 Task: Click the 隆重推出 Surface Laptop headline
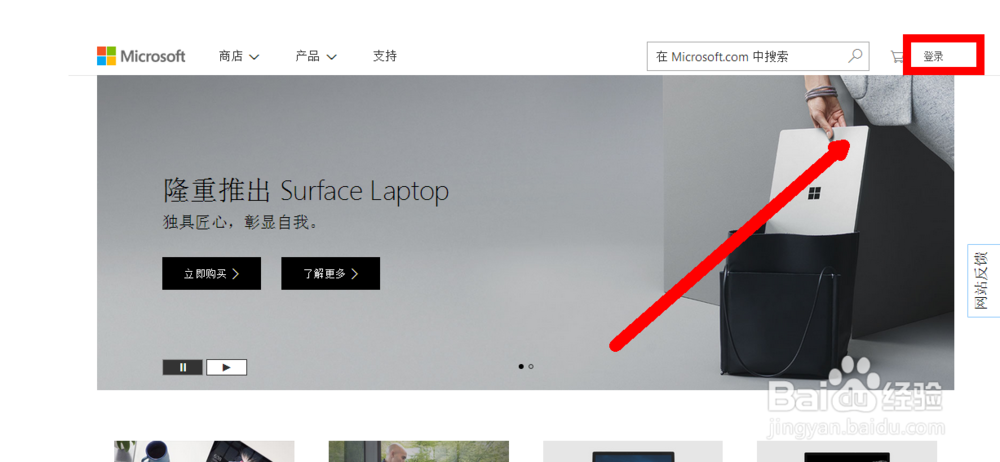305,191
